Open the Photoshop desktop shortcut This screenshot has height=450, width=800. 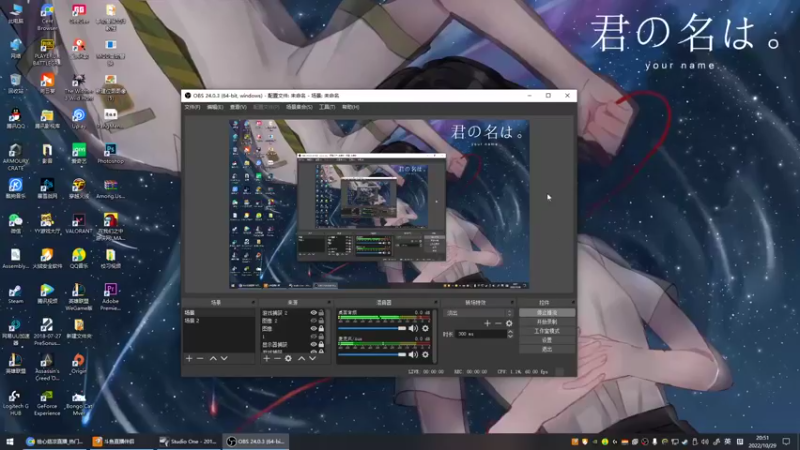click(110, 153)
